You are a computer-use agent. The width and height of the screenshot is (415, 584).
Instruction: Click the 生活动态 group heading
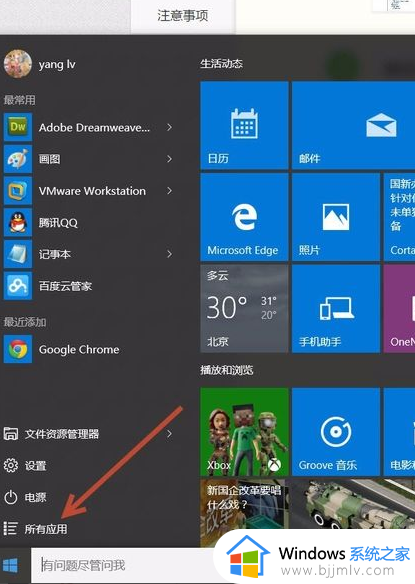pos(221,64)
